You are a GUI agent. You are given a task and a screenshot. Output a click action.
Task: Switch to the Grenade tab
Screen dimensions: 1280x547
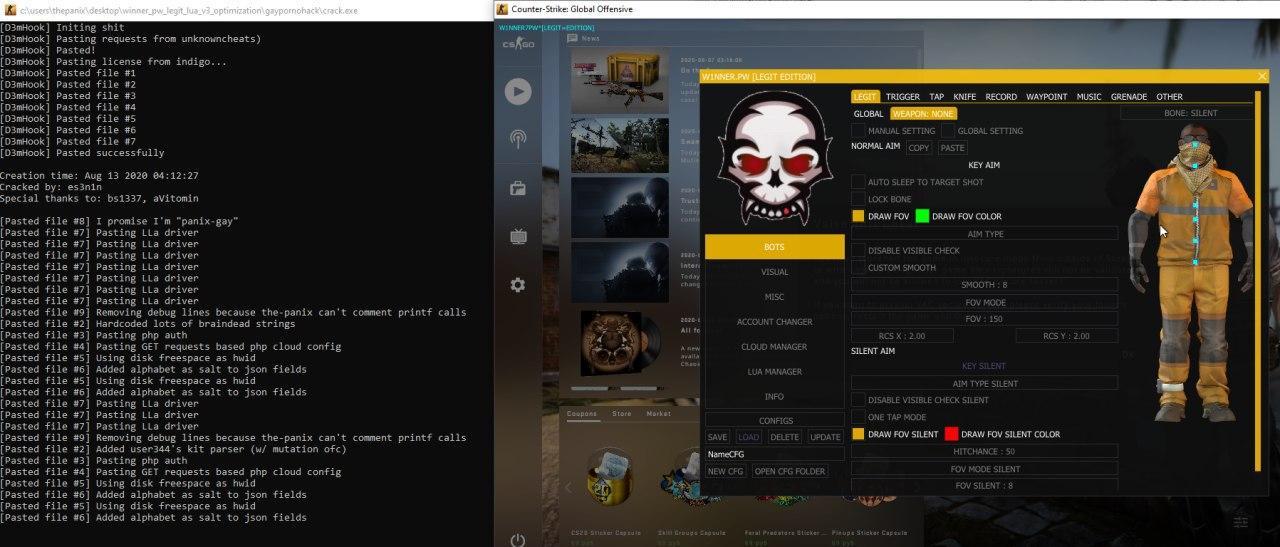1129,97
